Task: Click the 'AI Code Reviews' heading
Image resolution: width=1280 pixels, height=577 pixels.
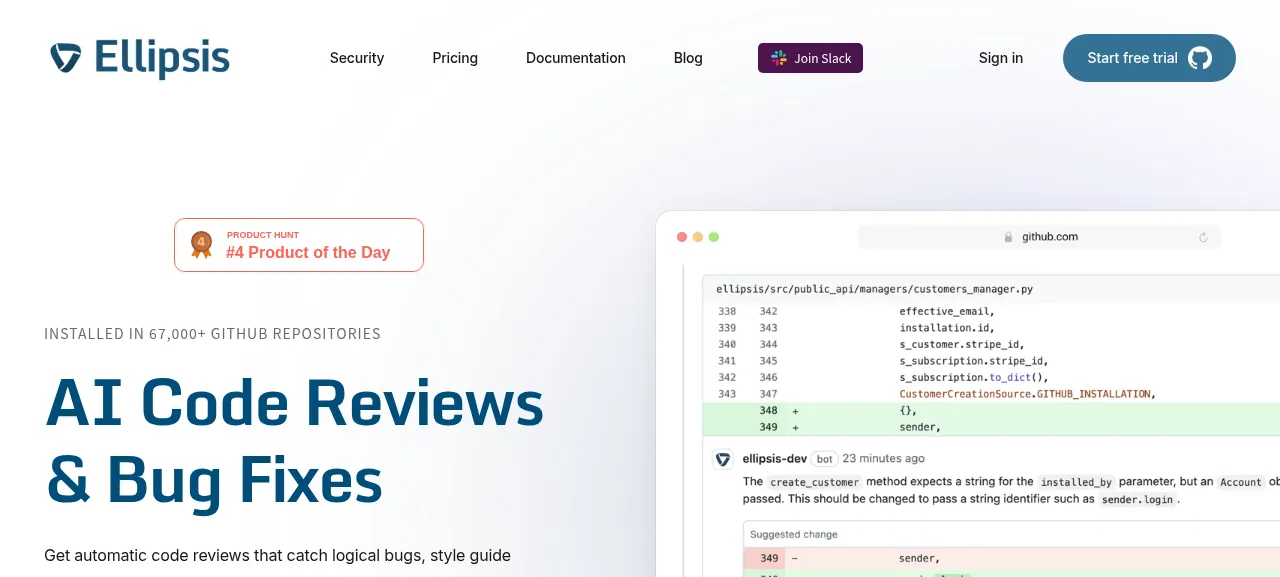Action: (x=294, y=403)
